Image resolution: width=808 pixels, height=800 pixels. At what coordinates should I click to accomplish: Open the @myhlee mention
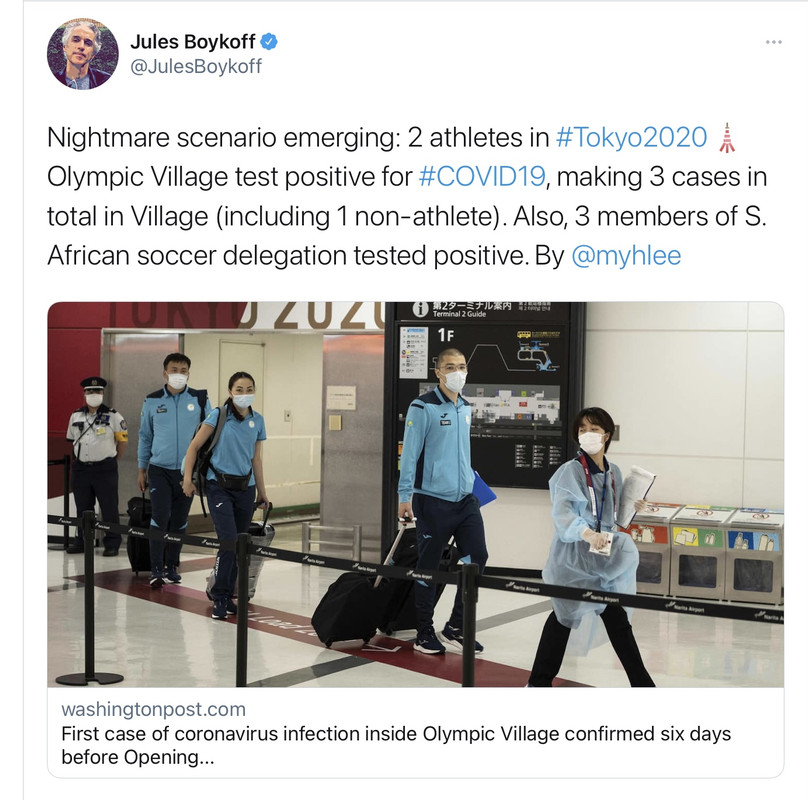pos(626,256)
